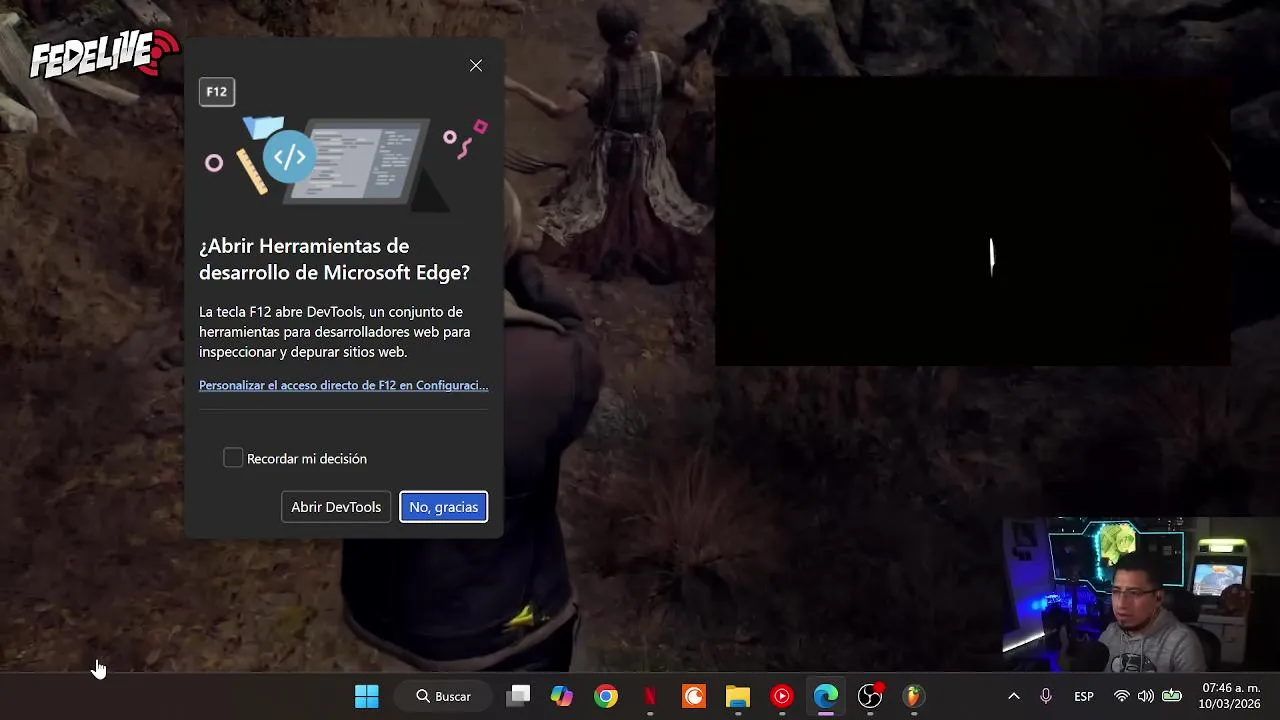This screenshot has width=1280, height=720.
Task: Click the 'No, gracias' button
Action: tap(443, 507)
